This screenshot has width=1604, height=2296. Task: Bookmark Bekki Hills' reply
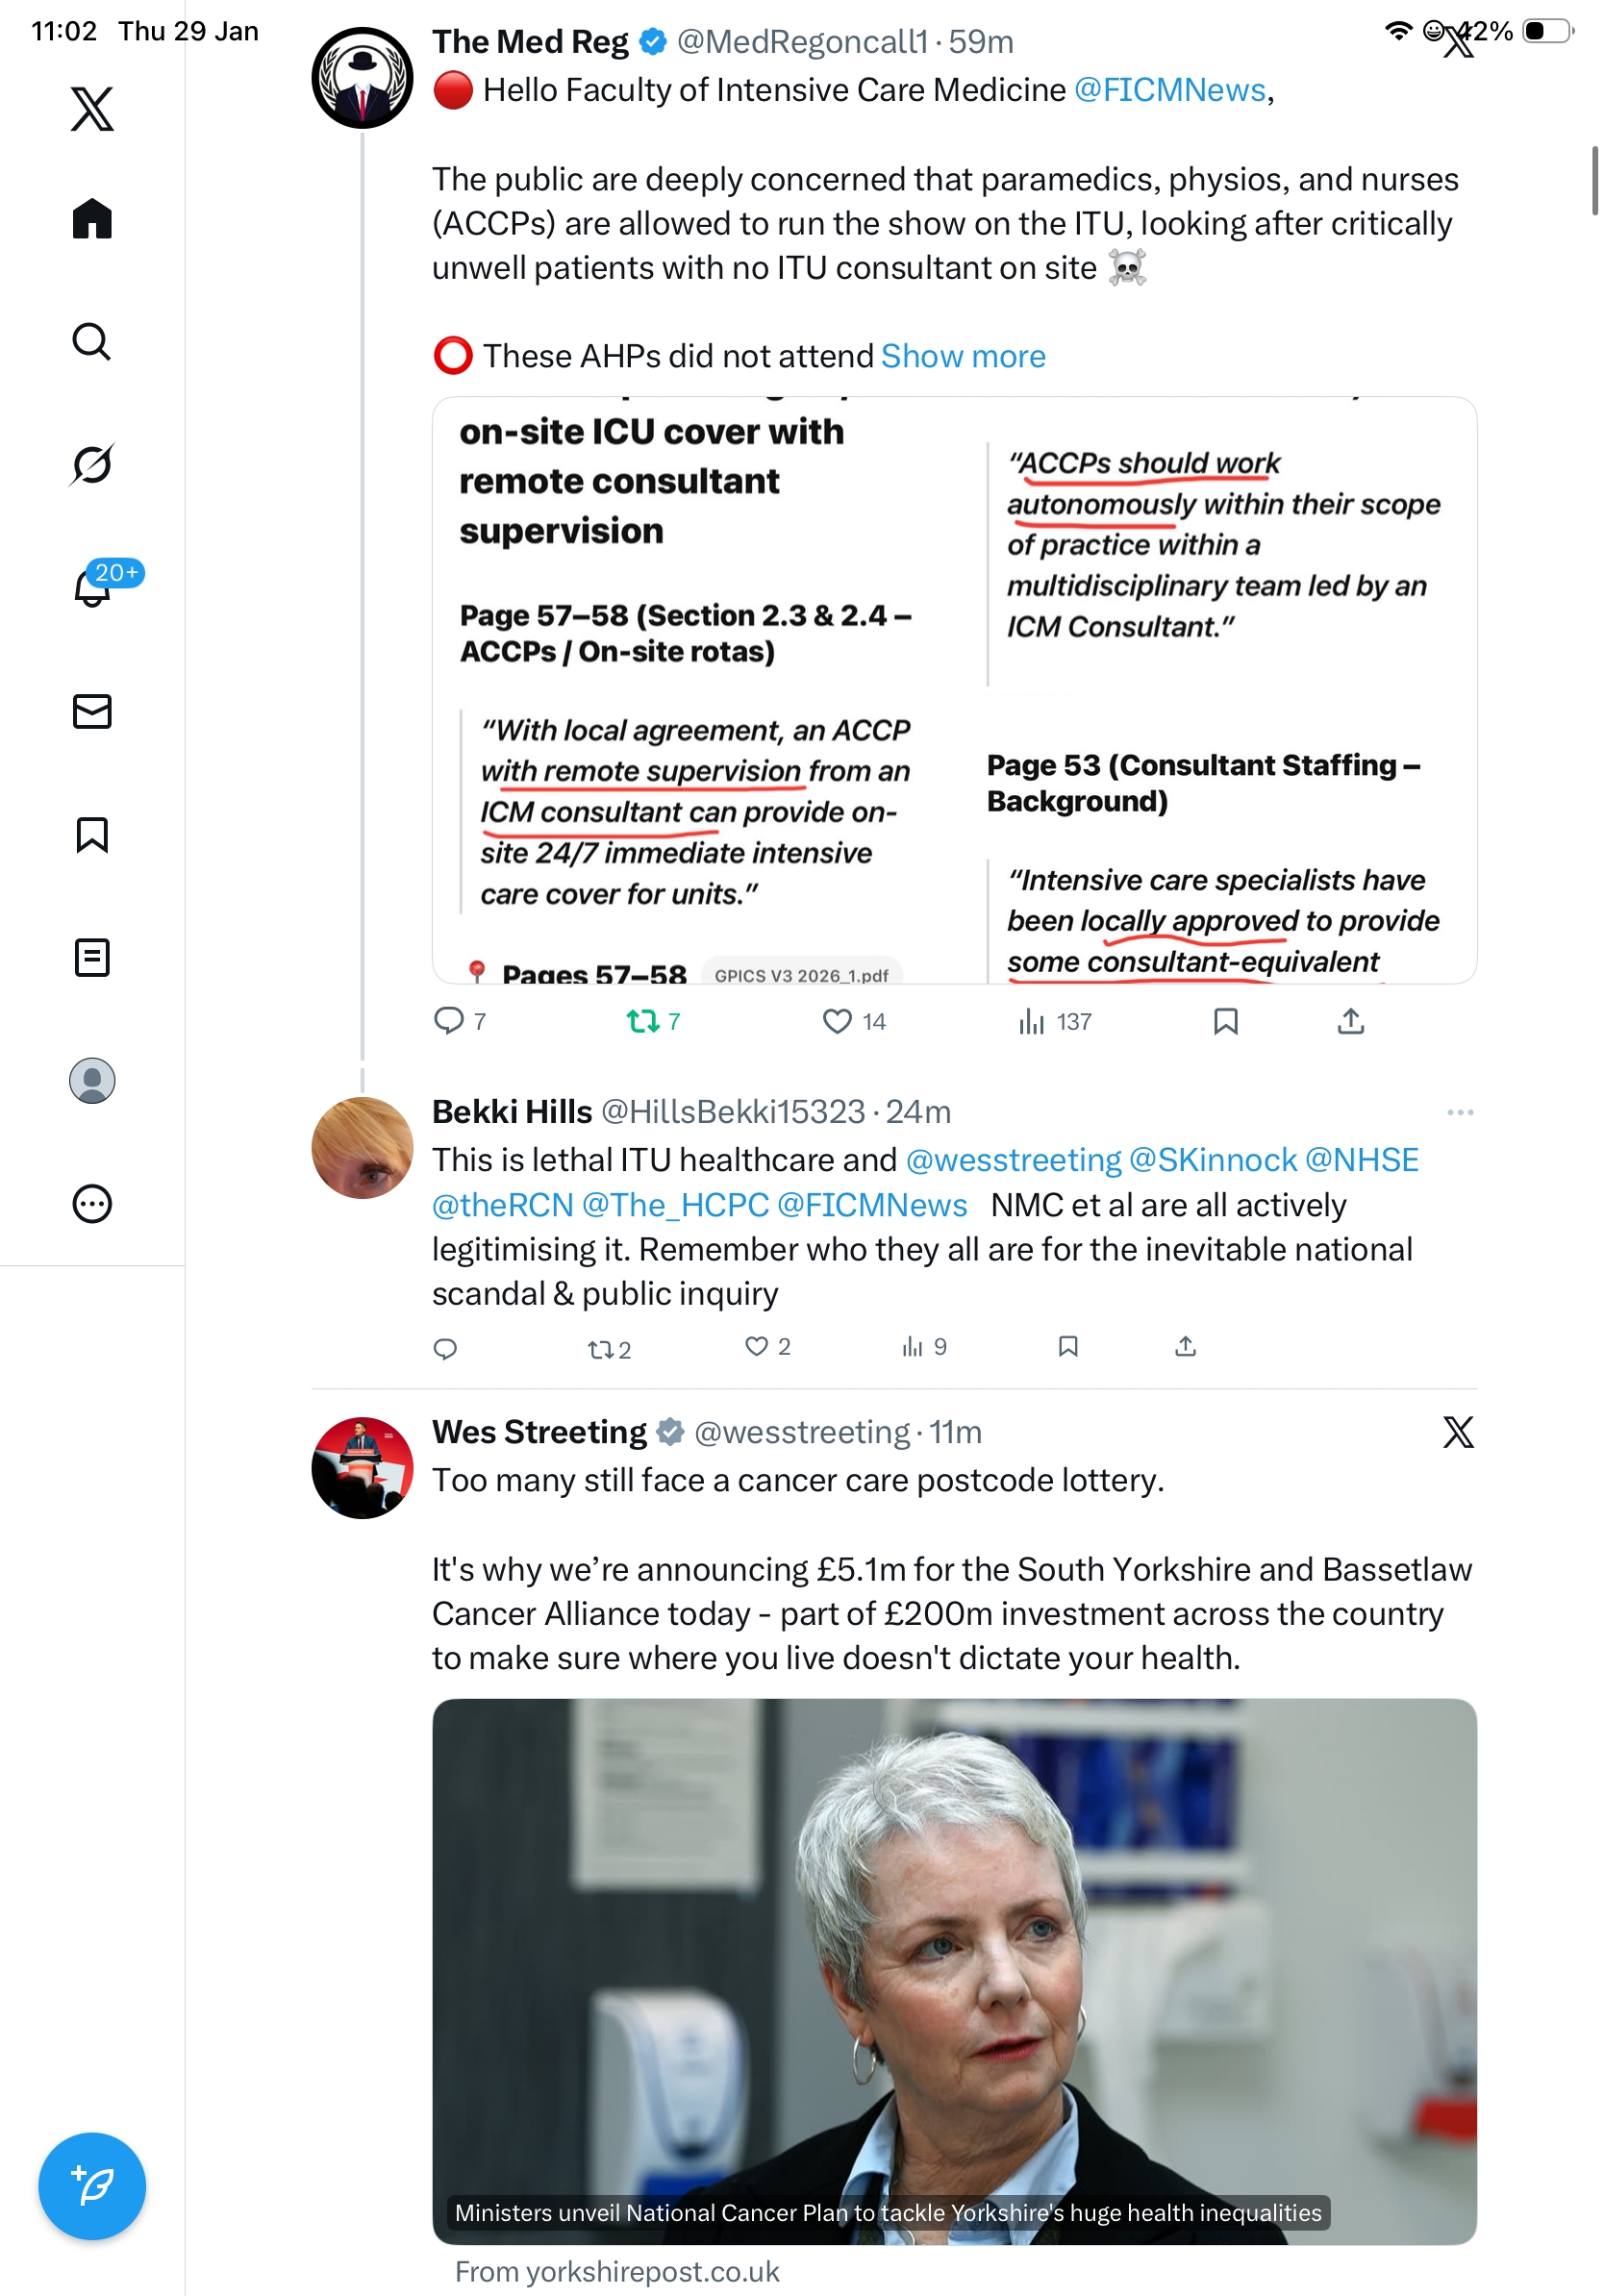pos(1067,1346)
